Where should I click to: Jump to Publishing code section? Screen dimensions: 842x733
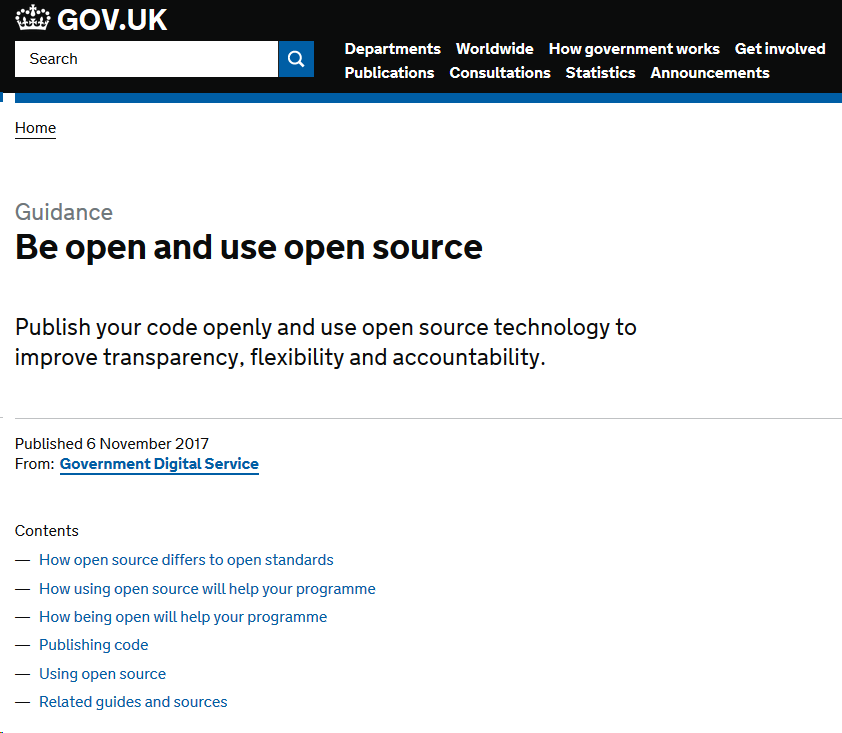tap(94, 644)
